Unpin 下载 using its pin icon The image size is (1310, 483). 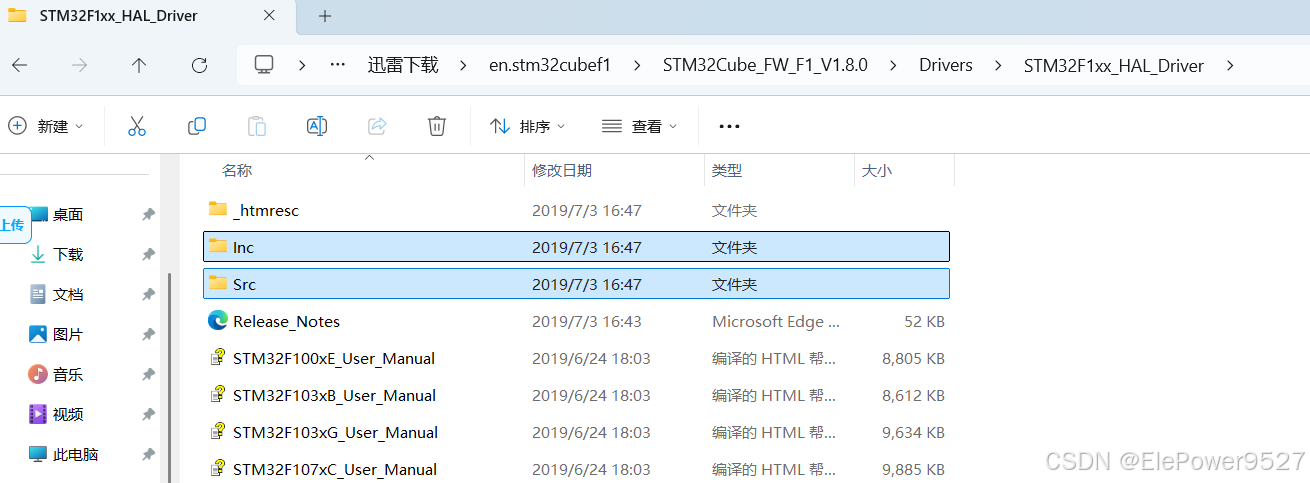tap(148, 255)
